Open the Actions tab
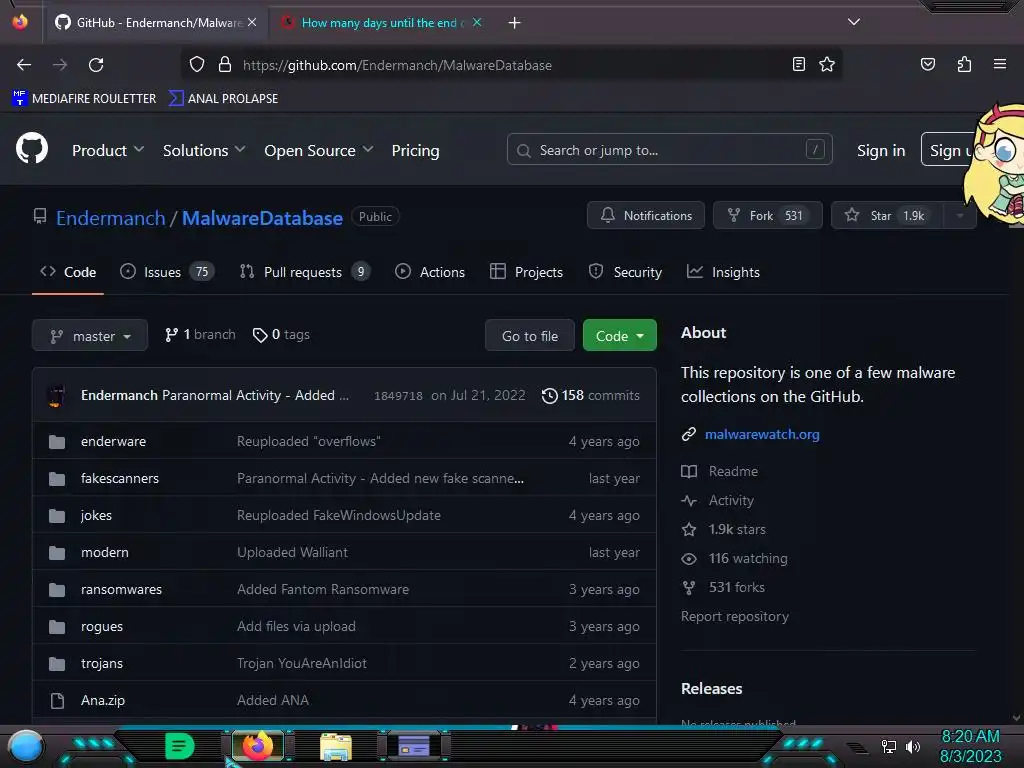The image size is (1024, 768). [x=430, y=272]
